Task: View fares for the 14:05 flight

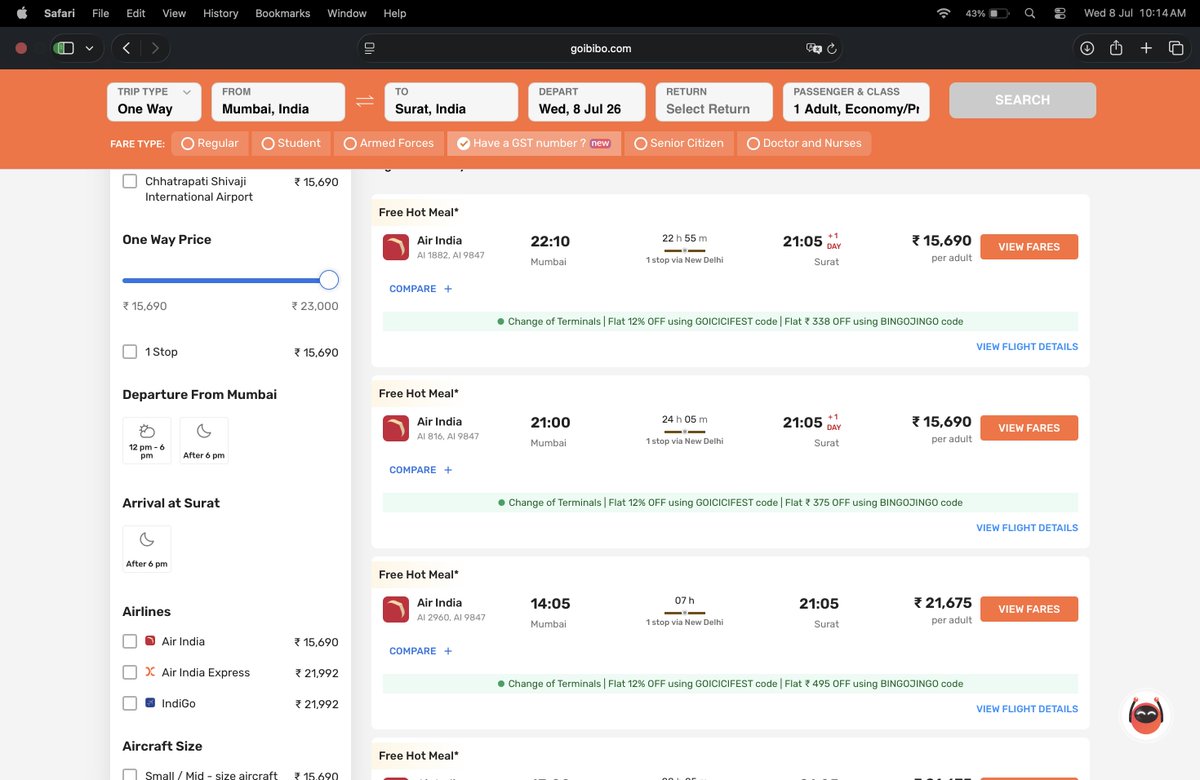Action: point(1029,609)
